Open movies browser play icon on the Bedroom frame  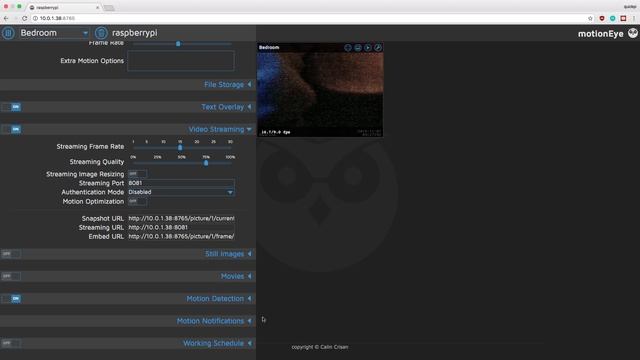(368, 47)
